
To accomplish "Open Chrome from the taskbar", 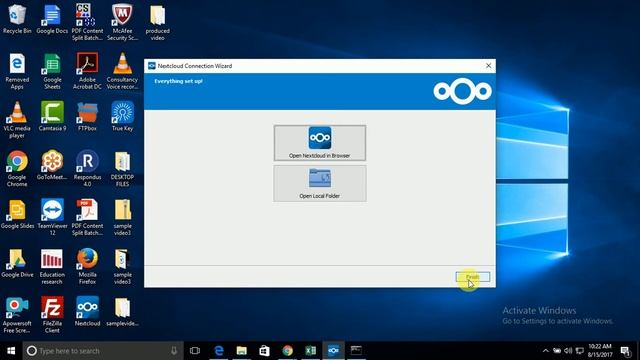I will 288,351.
